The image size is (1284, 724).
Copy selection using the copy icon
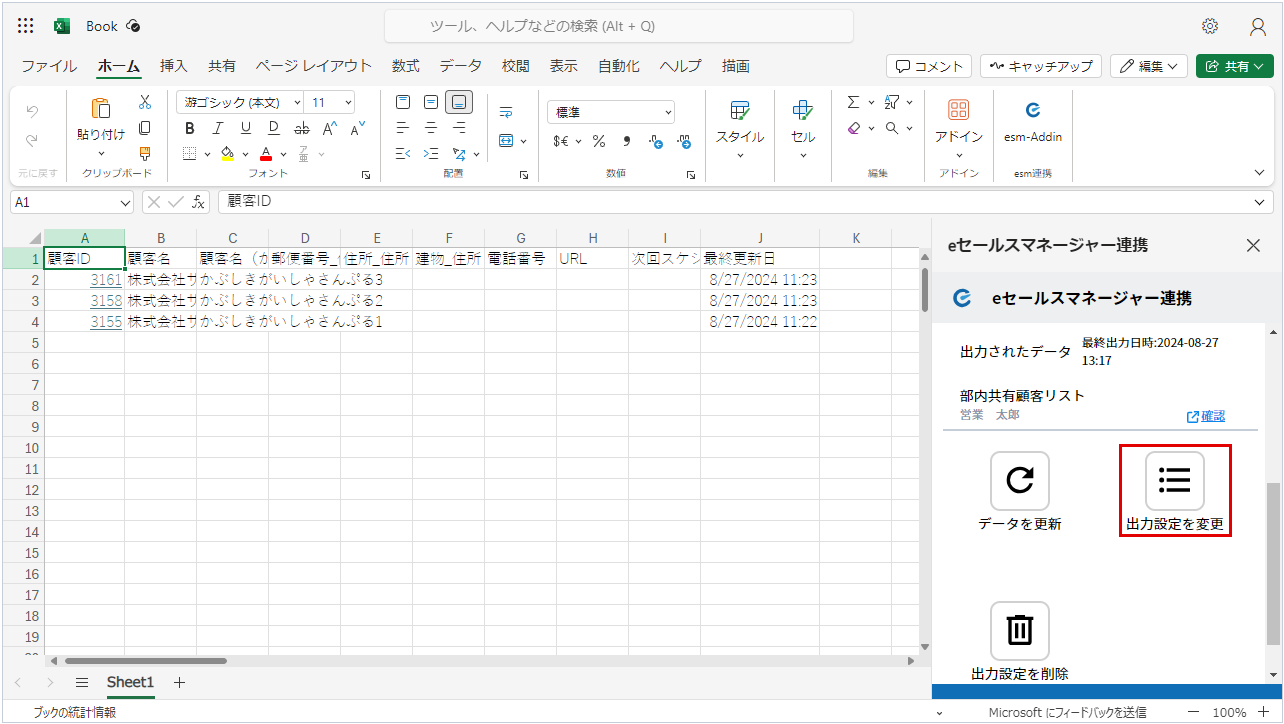tap(145, 128)
